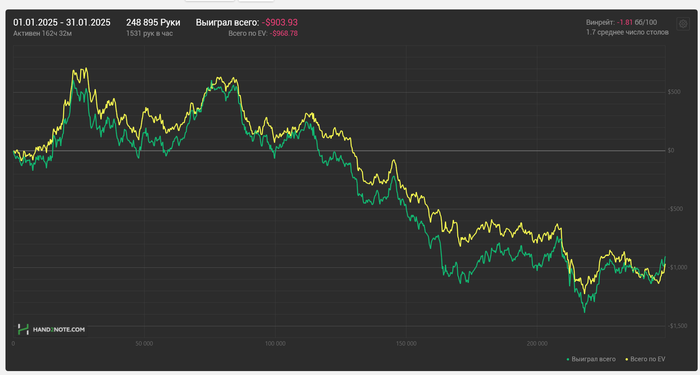Screen dimensions: 700x375
Task: Open graph settings via the gear icon
Action: point(683,24)
